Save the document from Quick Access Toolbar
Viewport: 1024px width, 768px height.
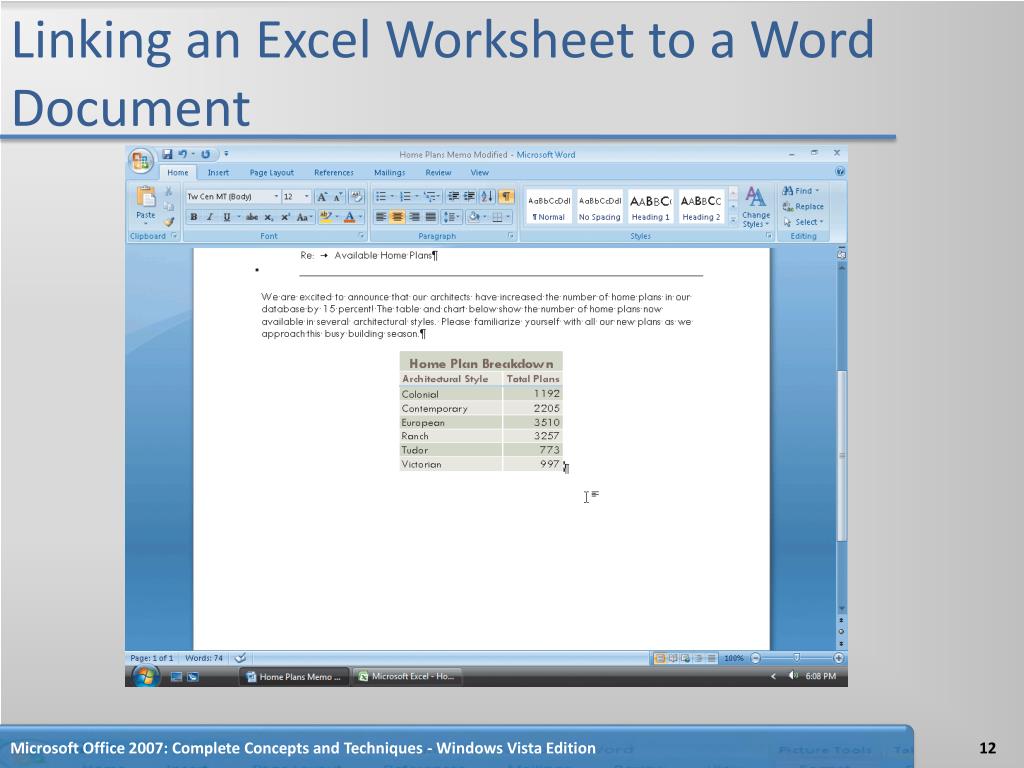coord(167,154)
